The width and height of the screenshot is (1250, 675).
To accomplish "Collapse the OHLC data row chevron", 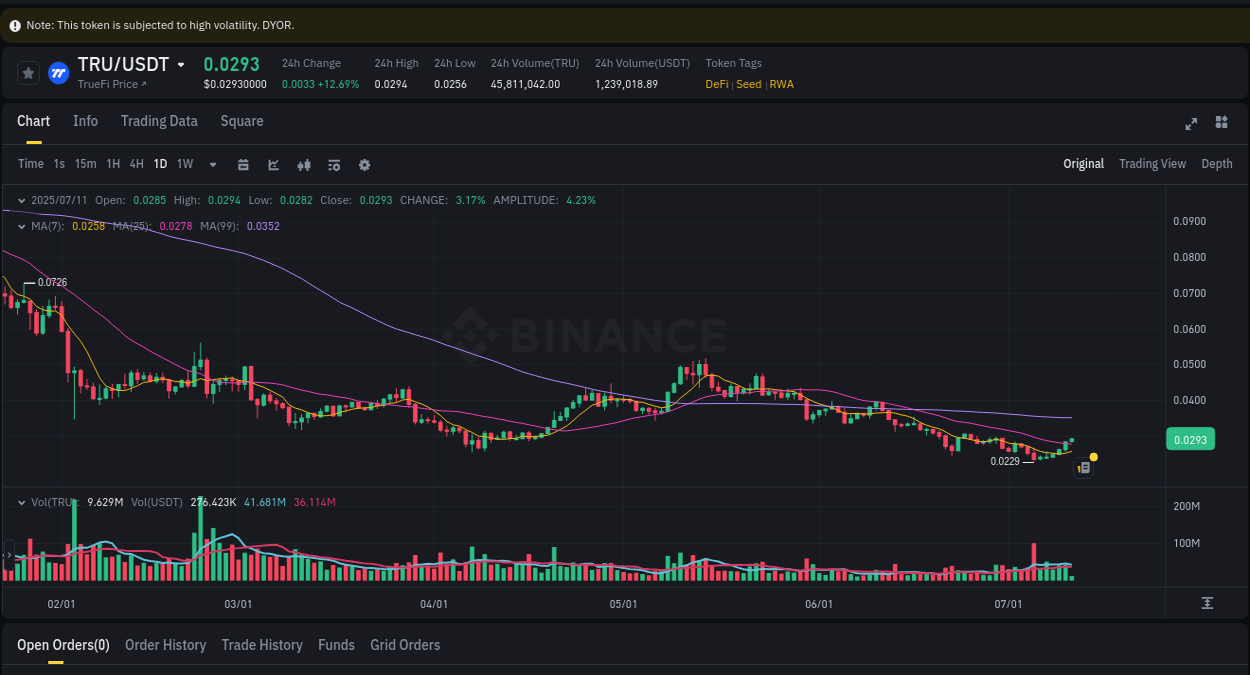I will (x=19, y=200).
